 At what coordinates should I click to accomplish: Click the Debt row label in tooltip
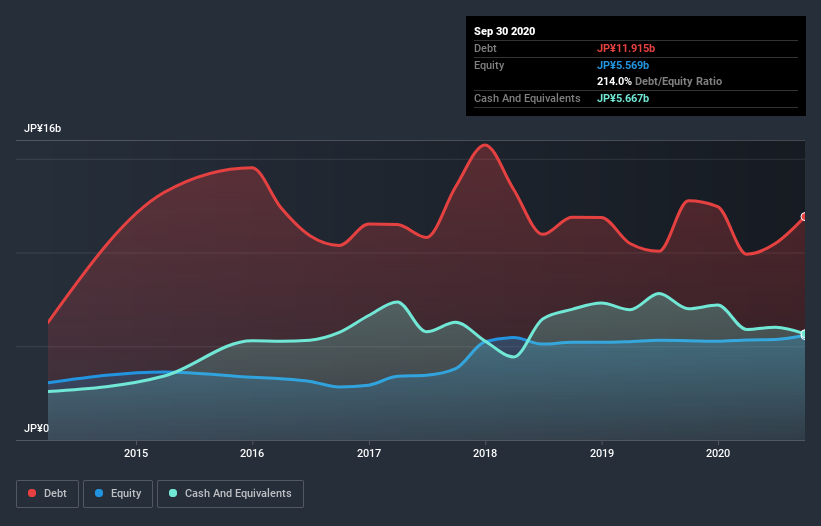click(485, 48)
